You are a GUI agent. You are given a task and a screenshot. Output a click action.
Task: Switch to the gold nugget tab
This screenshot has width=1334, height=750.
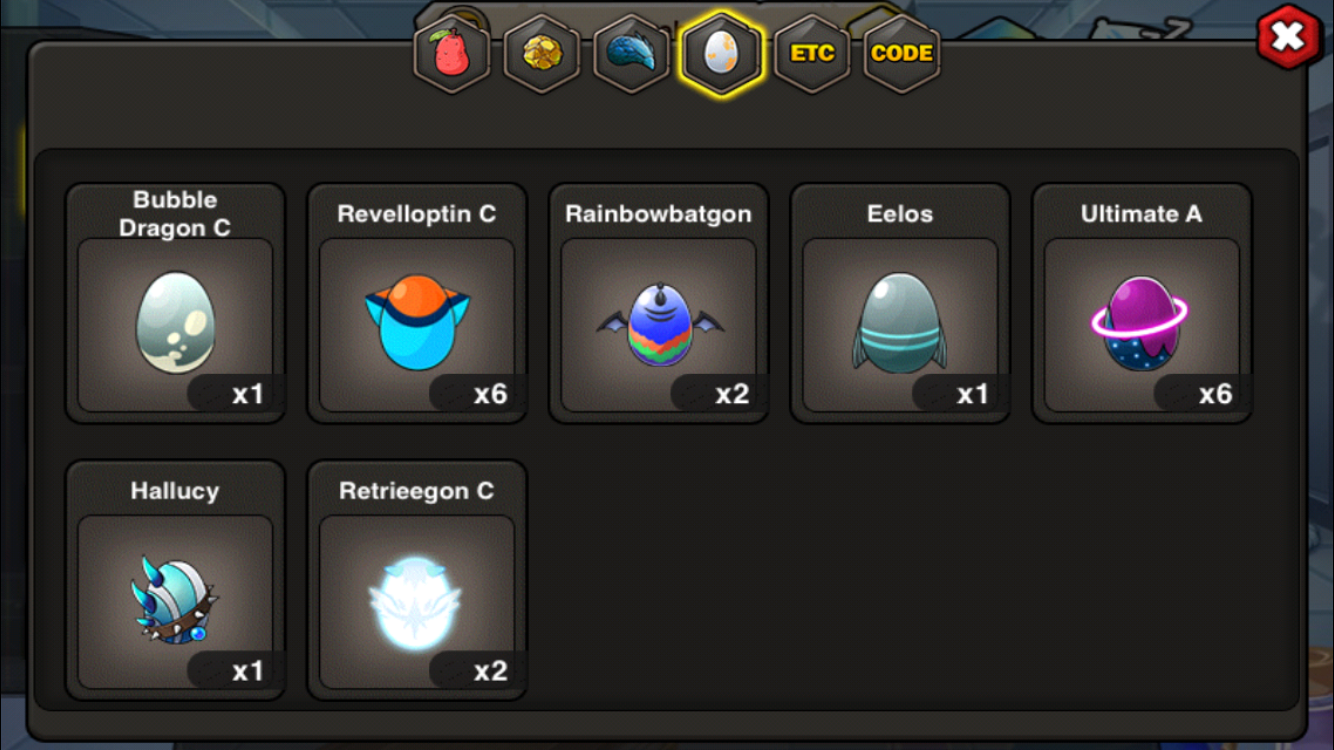(542, 53)
